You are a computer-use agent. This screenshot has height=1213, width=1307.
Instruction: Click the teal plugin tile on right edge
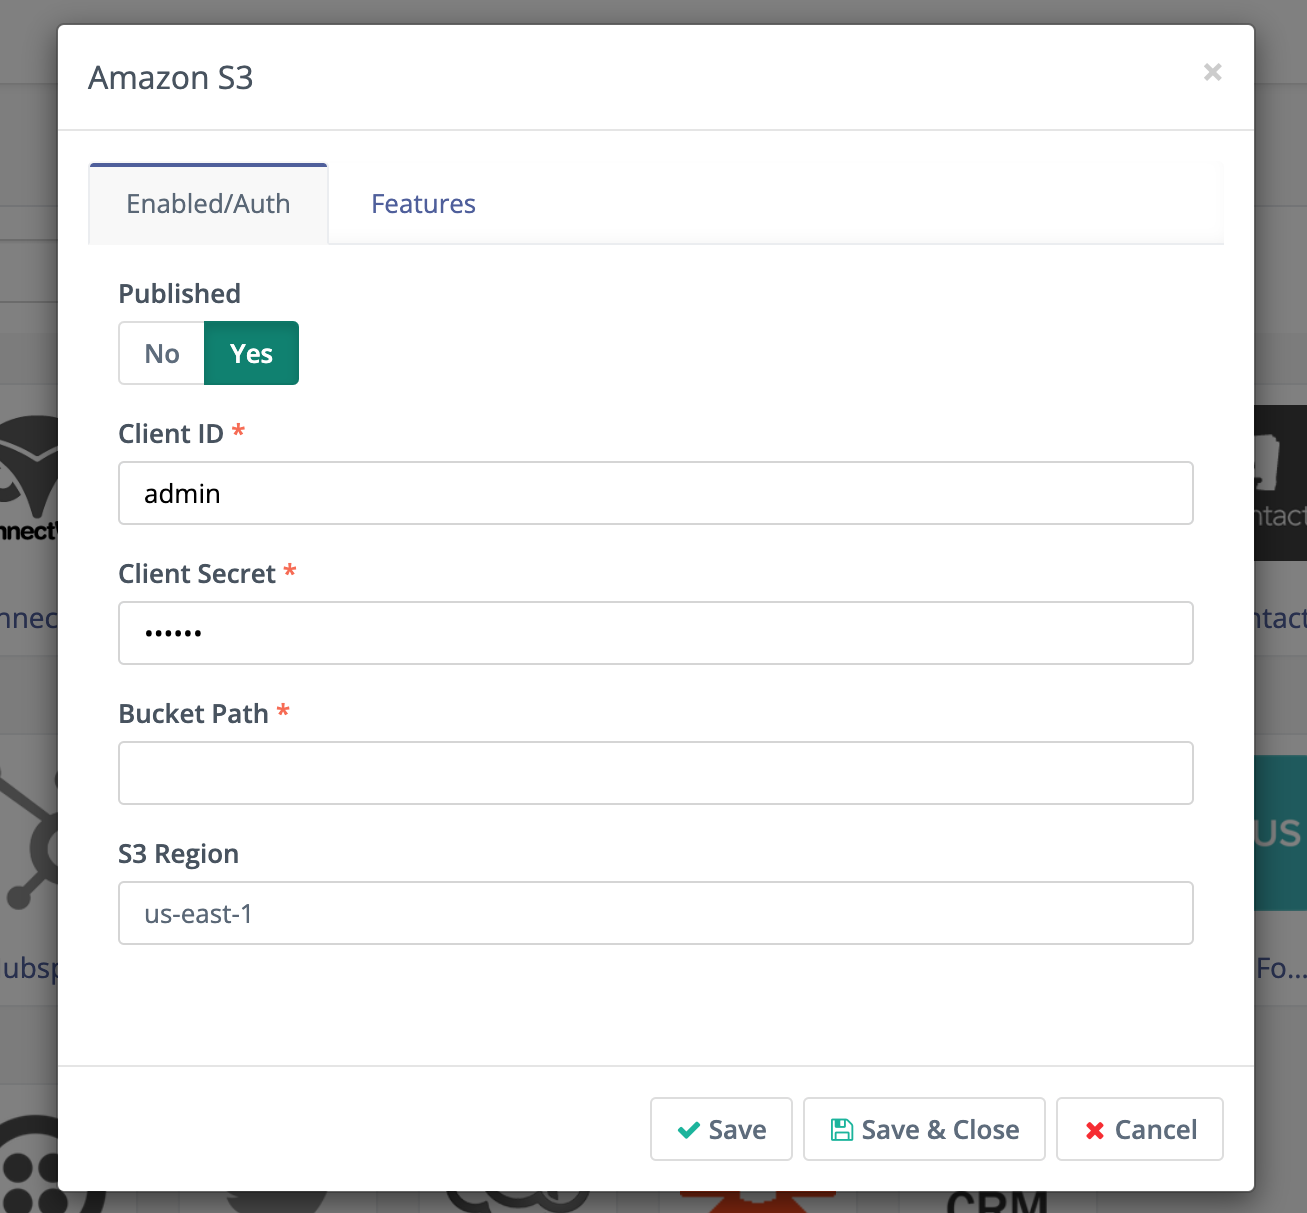point(1281,832)
